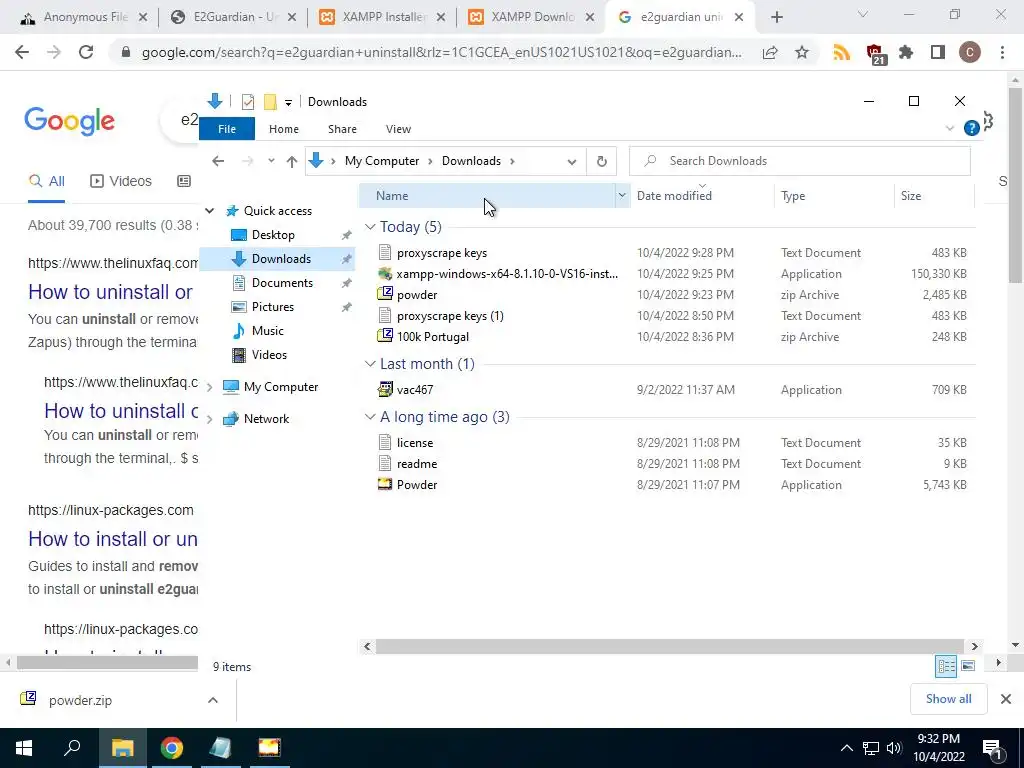Click the New folder icon in Explorer title bar
The width and height of the screenshot is (1024, 768).
coord(270,102)
